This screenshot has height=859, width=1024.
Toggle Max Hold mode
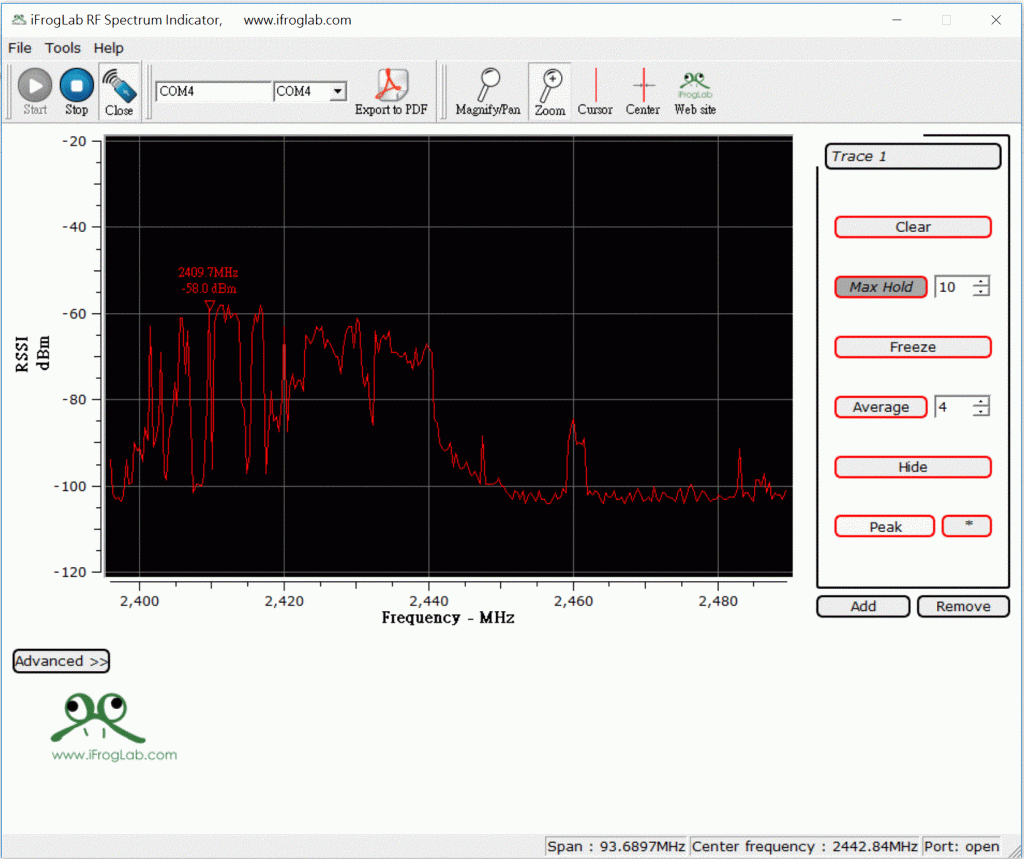880,287
